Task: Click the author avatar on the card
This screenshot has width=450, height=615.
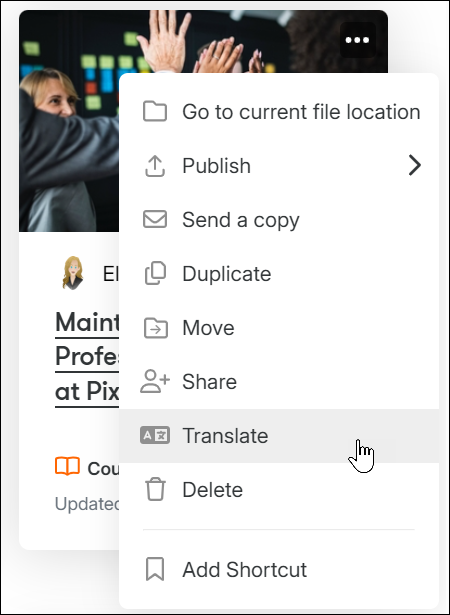Action: click(73, 273)
